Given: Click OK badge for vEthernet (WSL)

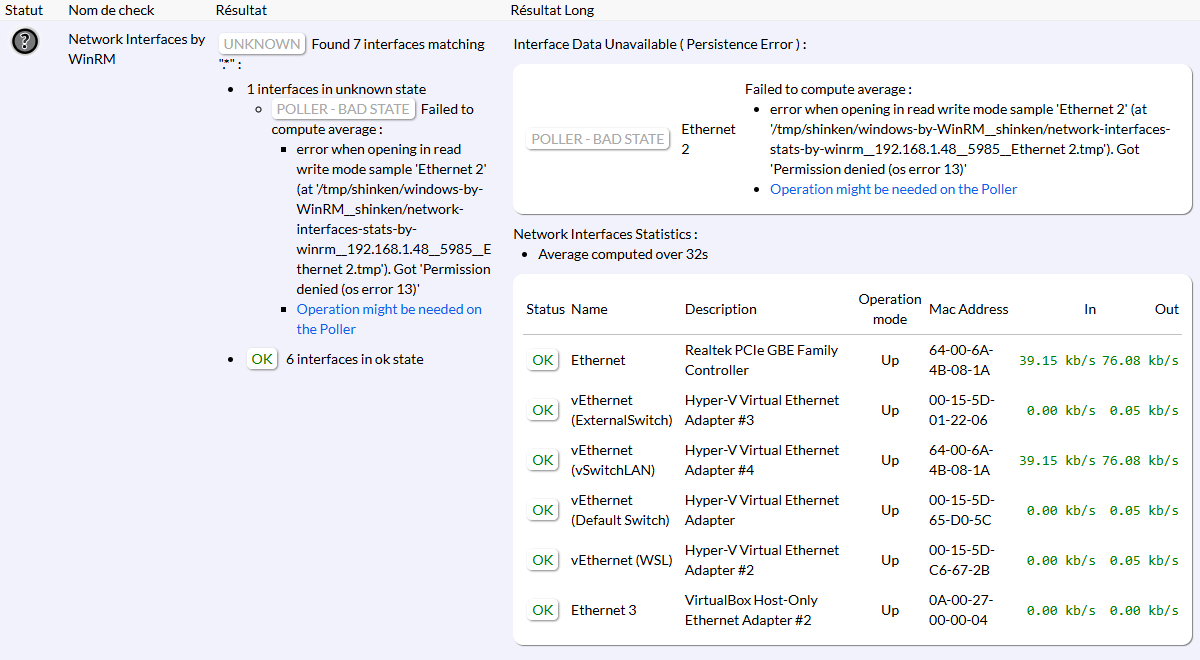Looking at the screenshot, I should (543, 560).
